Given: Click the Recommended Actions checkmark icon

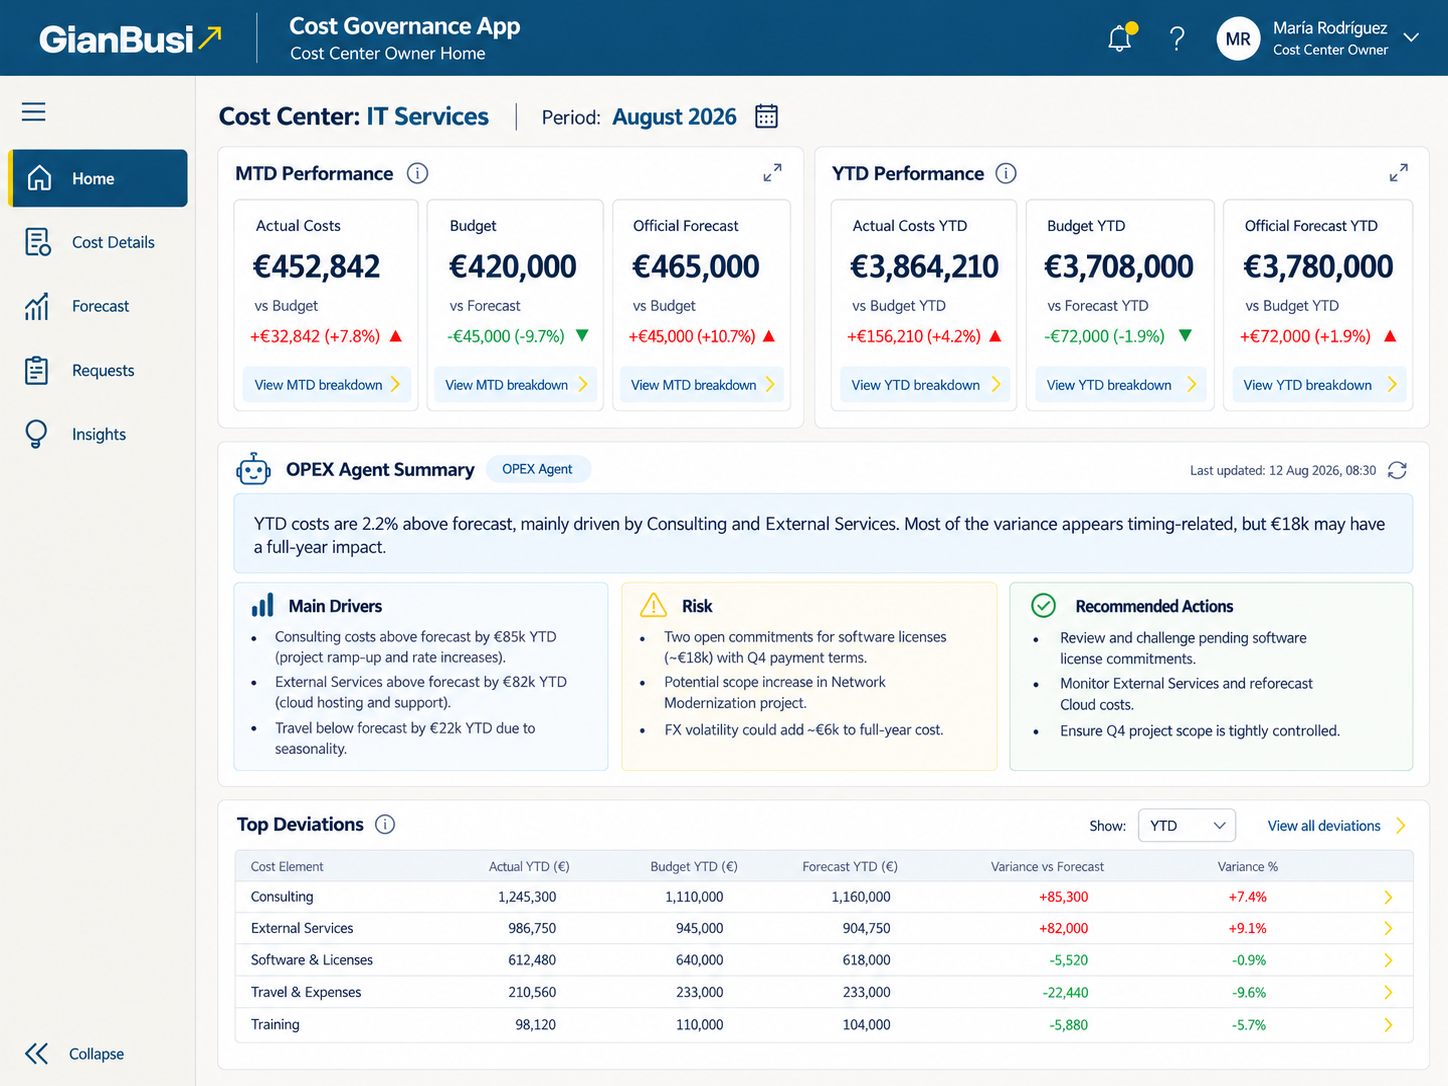Looking at the screenshot, I should click(x=1043, y=605).
